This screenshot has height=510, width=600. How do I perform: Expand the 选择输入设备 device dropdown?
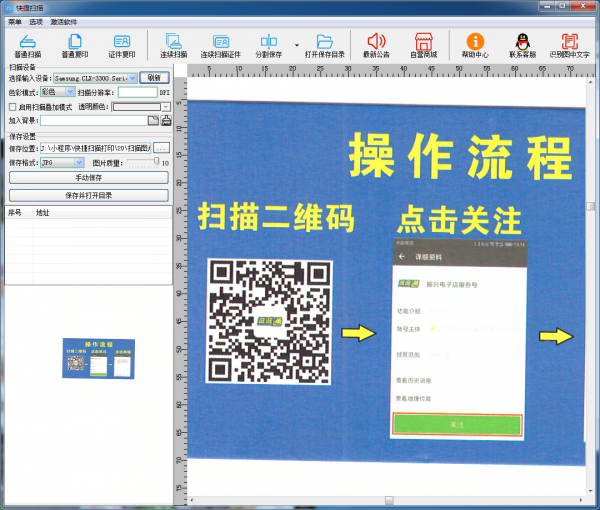[x=132, y=77]
